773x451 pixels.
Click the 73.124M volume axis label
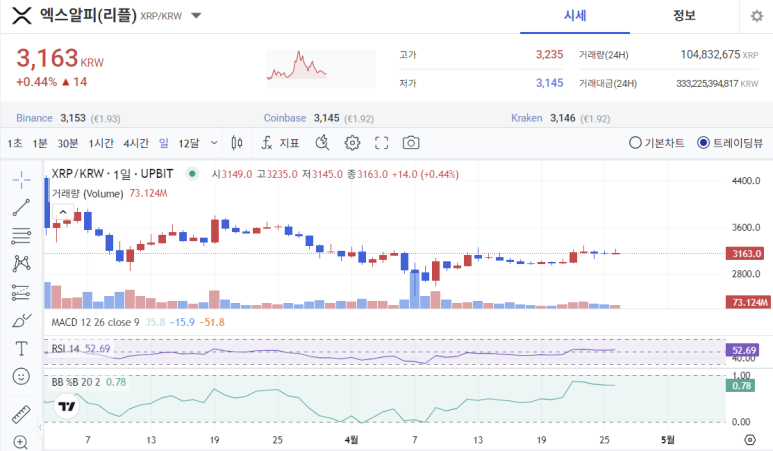(x=748, y=302)
